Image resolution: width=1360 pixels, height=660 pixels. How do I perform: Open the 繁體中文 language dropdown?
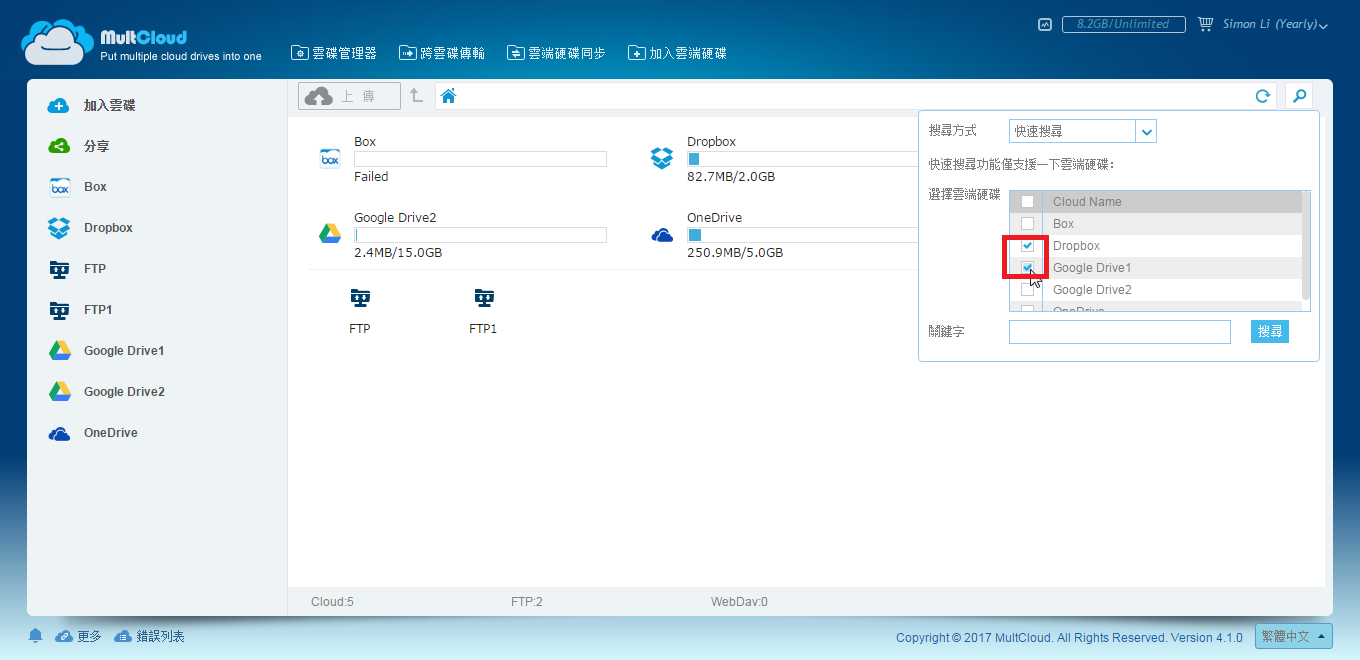[1294, 636]
